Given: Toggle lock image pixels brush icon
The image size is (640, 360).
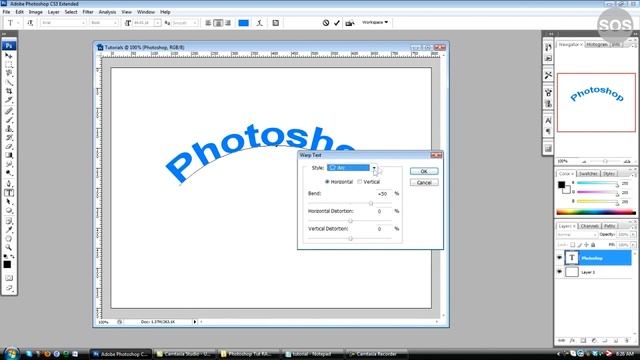Looking at the screenshot, I should point(579,245).
